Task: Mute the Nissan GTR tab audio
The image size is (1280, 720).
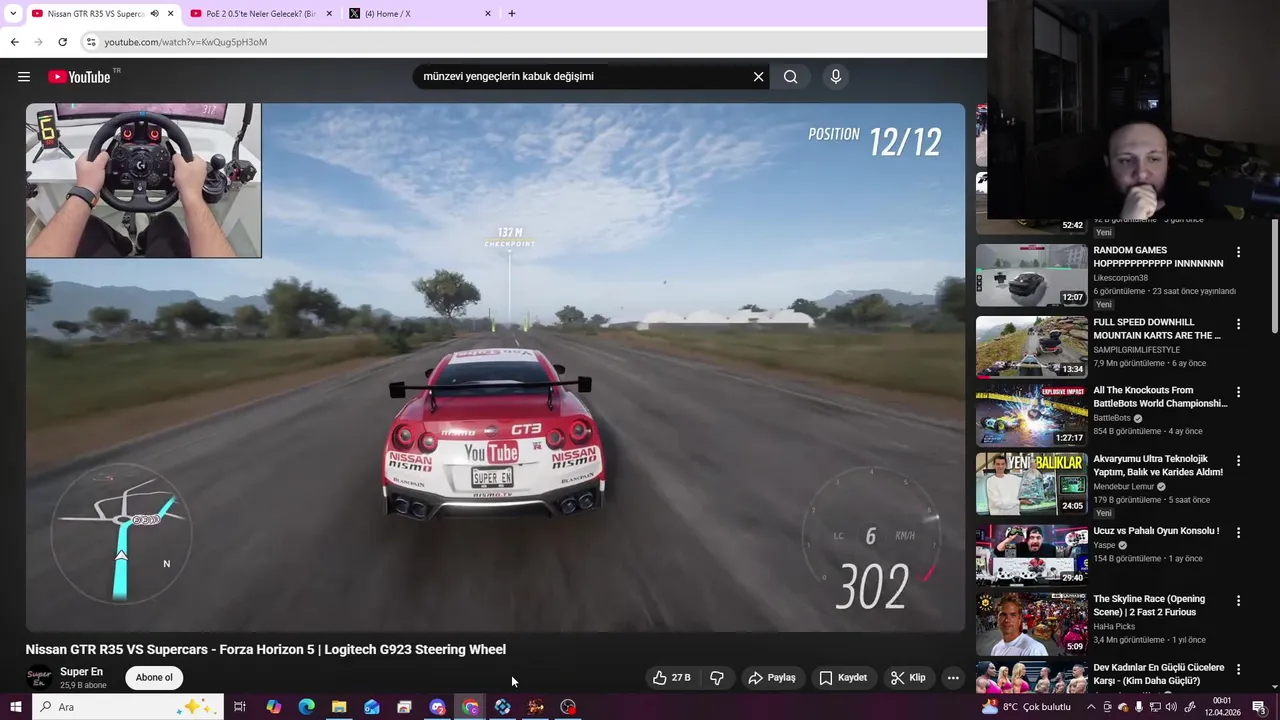Action: 155,14
